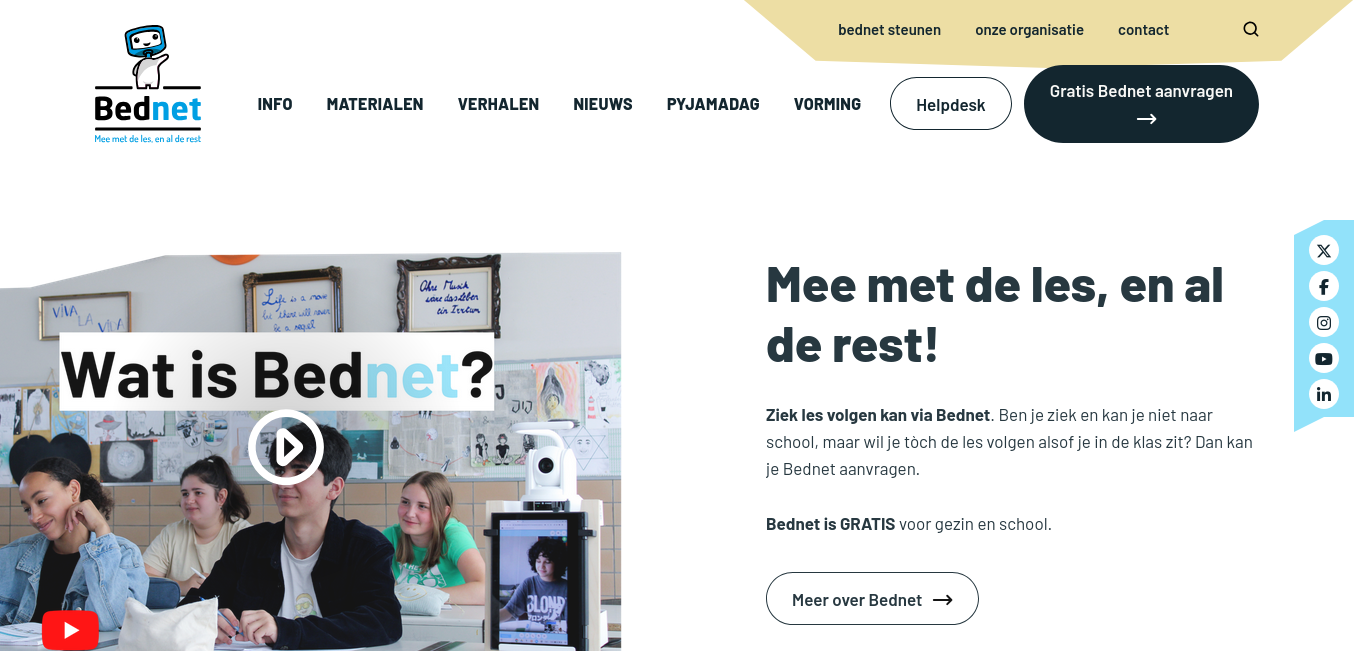Open the 'onze organisatie' link

click(1029, 30)
